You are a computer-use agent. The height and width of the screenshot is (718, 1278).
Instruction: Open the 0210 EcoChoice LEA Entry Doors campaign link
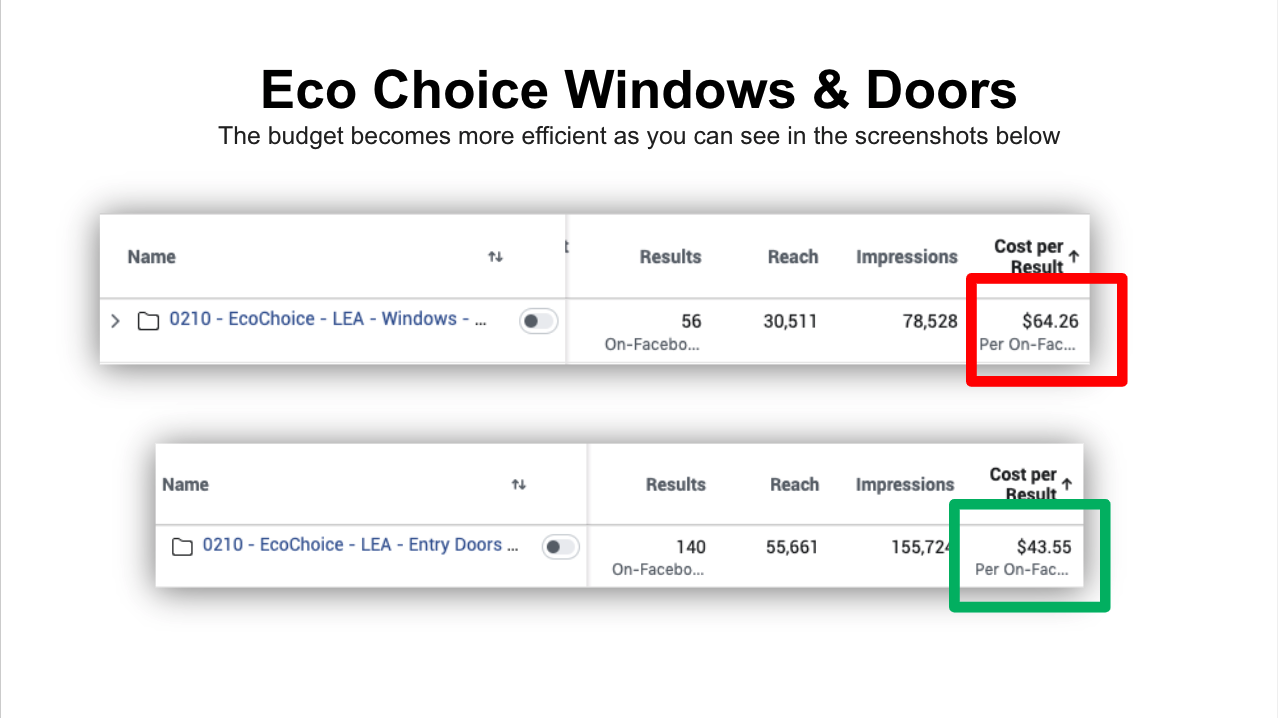[360, 545]
